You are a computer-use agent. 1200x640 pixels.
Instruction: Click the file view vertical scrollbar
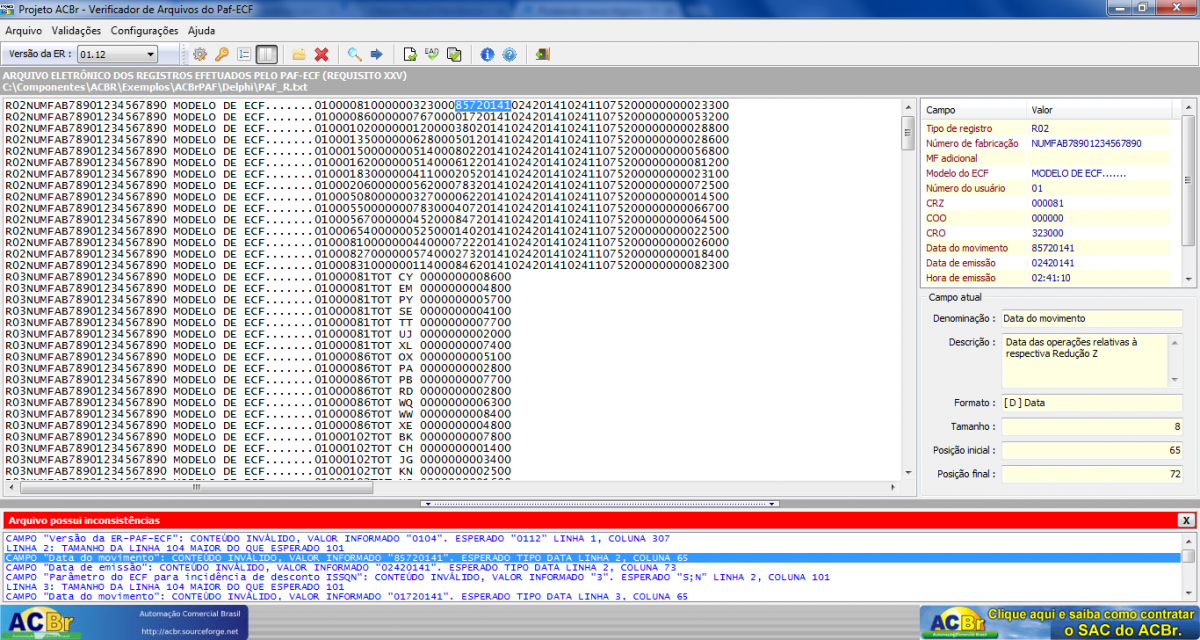[907, 289]
